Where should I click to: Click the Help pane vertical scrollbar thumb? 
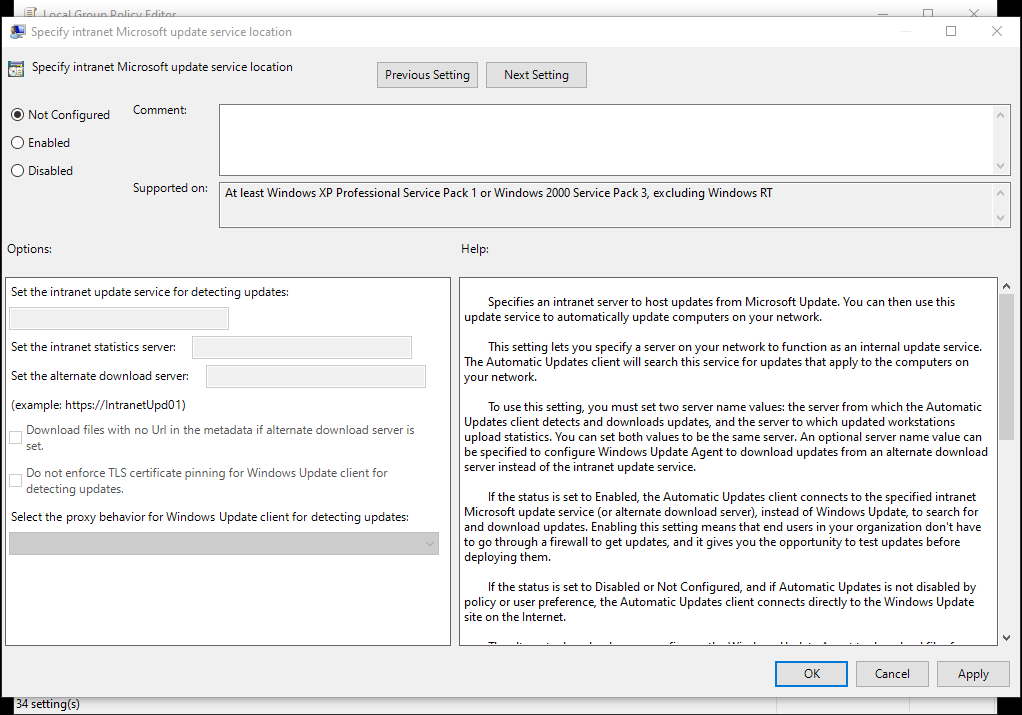[1006, 366]
